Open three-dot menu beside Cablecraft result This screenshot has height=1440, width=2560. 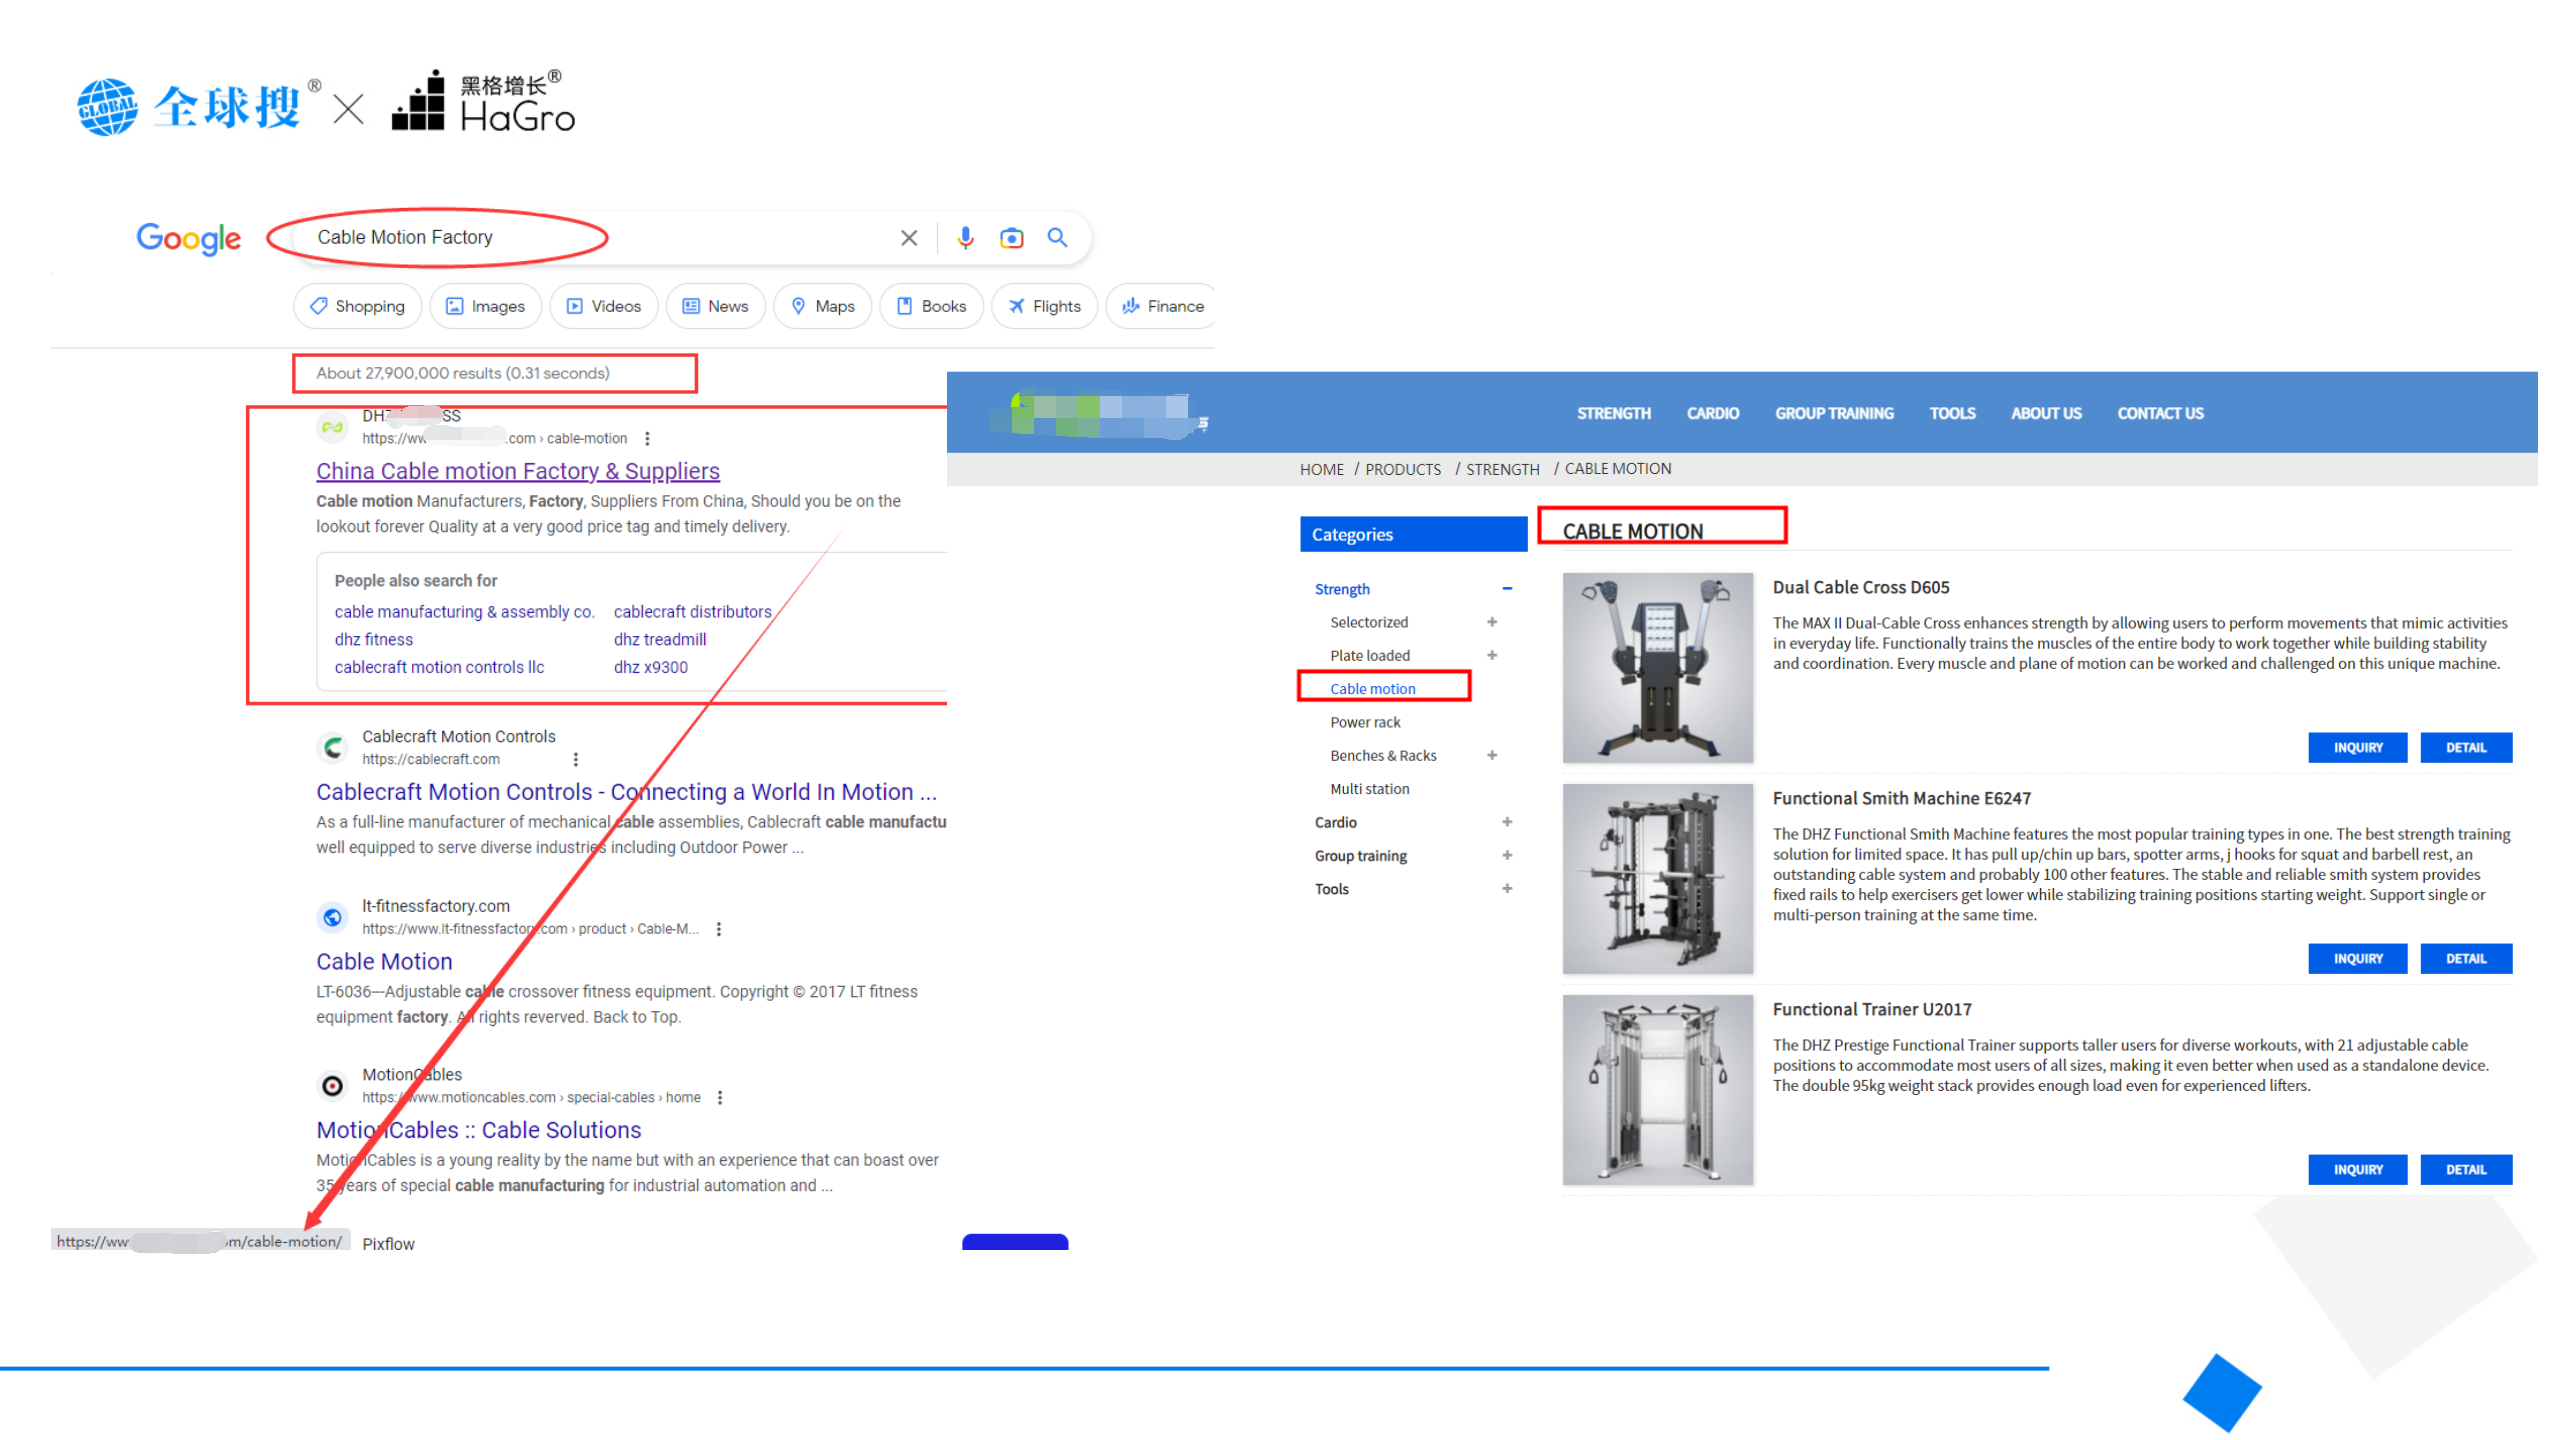click(x=575, y=759)
